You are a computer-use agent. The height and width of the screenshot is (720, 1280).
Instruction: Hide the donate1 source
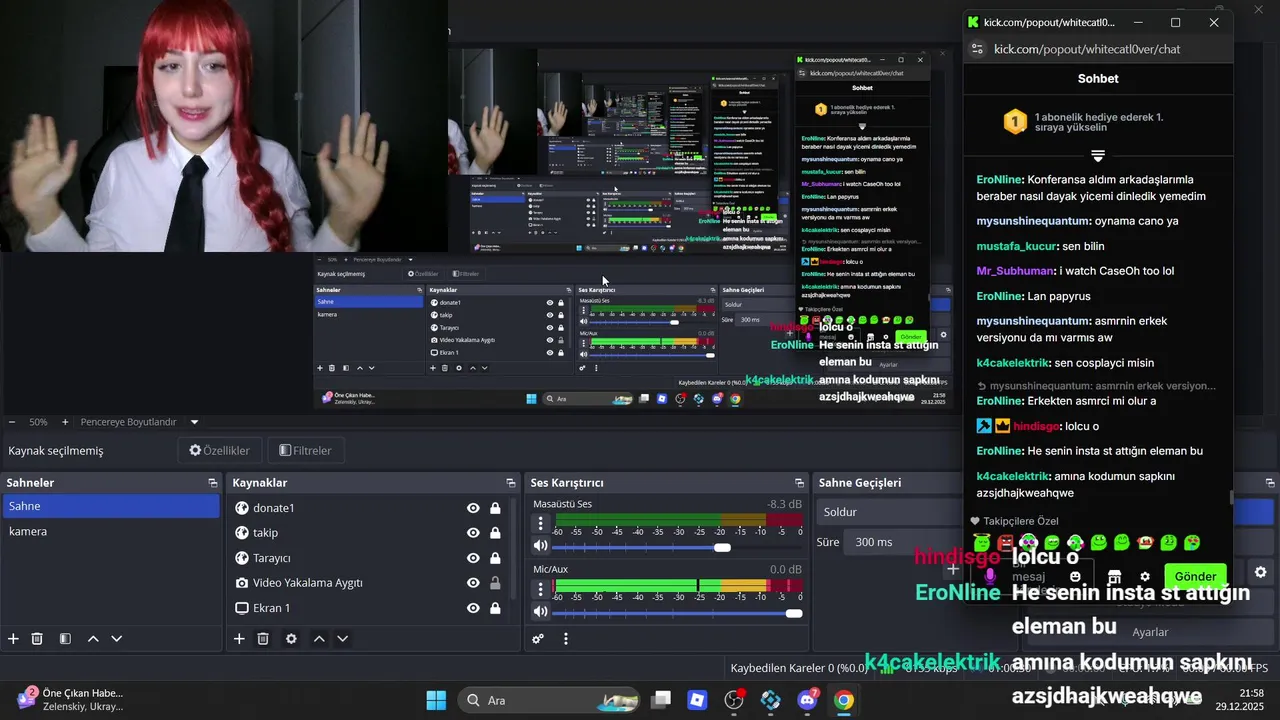[x=473, y=508]
